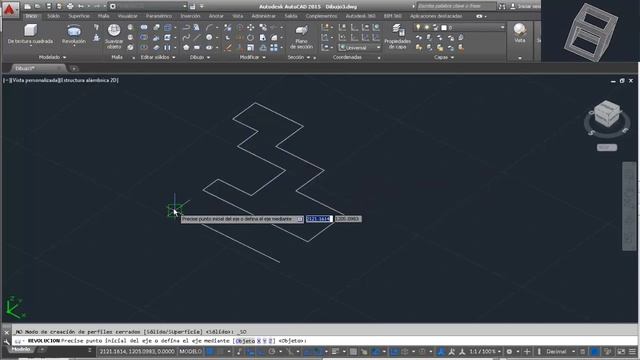
Task: Open the Insertar ribbon tab
Action: pos(190,16)
